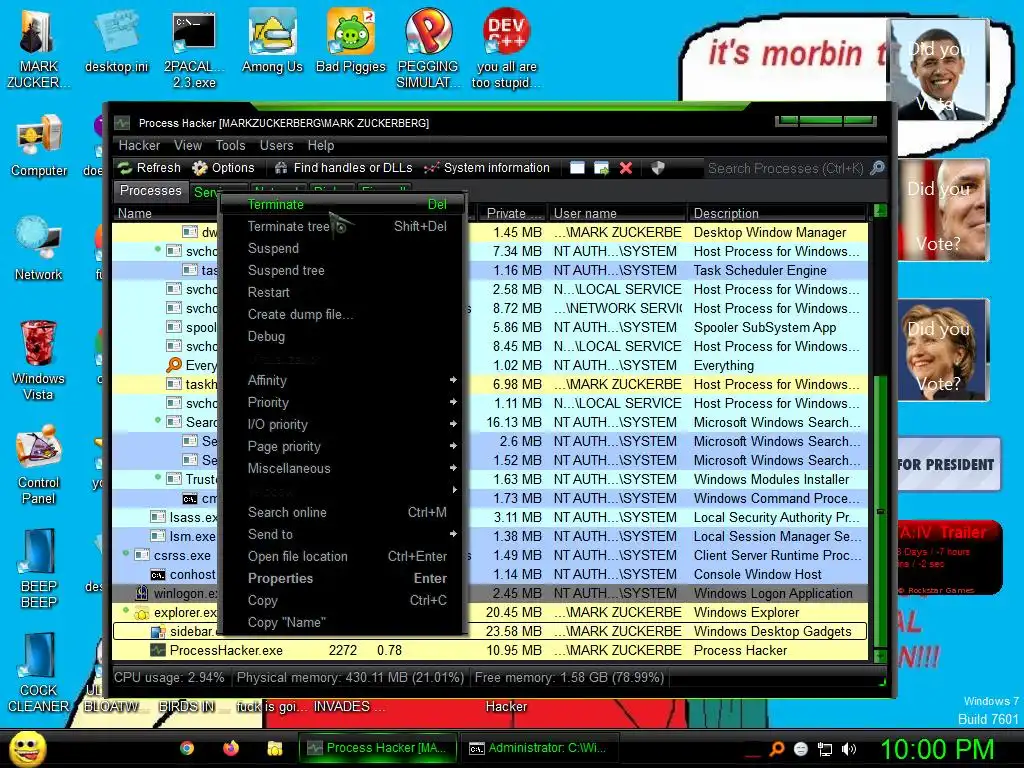Viewport: 1024px width, 768px height.
Task: Click the 10:00 PM taskbar clock
Action: point(937,749)
